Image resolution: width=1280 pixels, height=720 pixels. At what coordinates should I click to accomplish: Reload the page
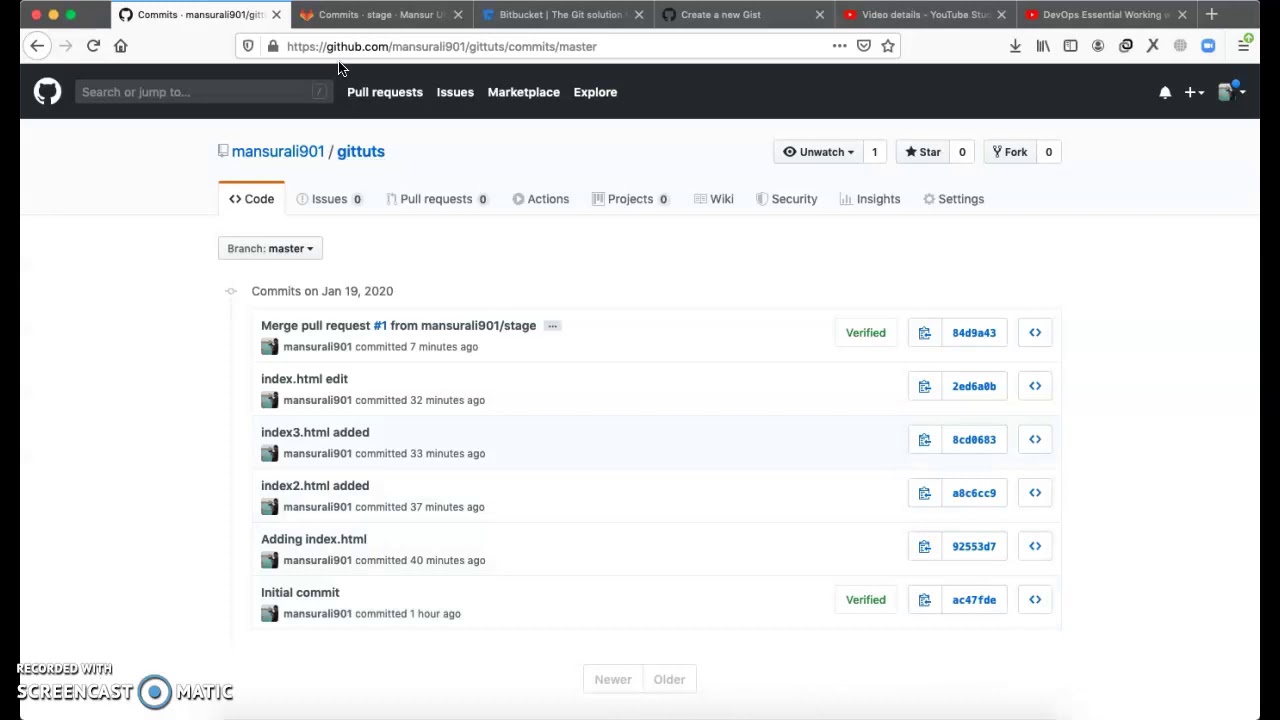[93, 46]
